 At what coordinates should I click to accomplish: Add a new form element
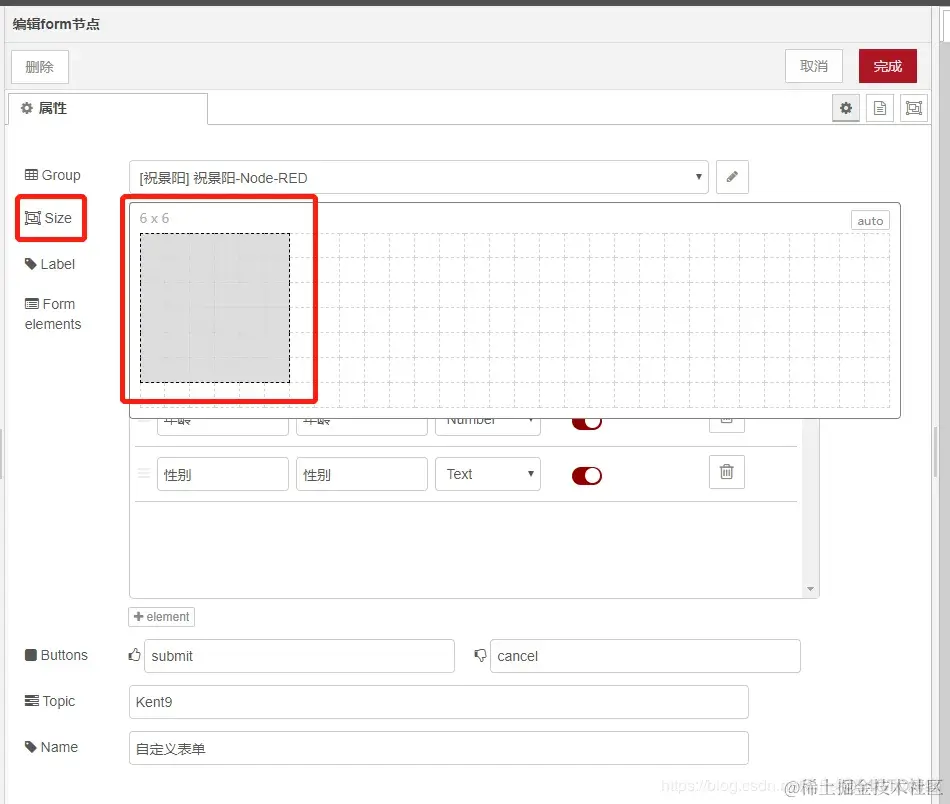161,617
